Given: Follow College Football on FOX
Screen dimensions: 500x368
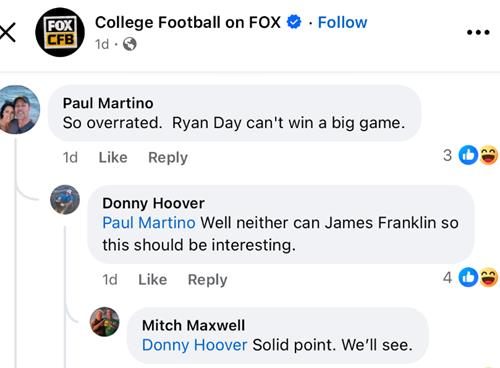Looking at the screenshot, I should (342, 22).
